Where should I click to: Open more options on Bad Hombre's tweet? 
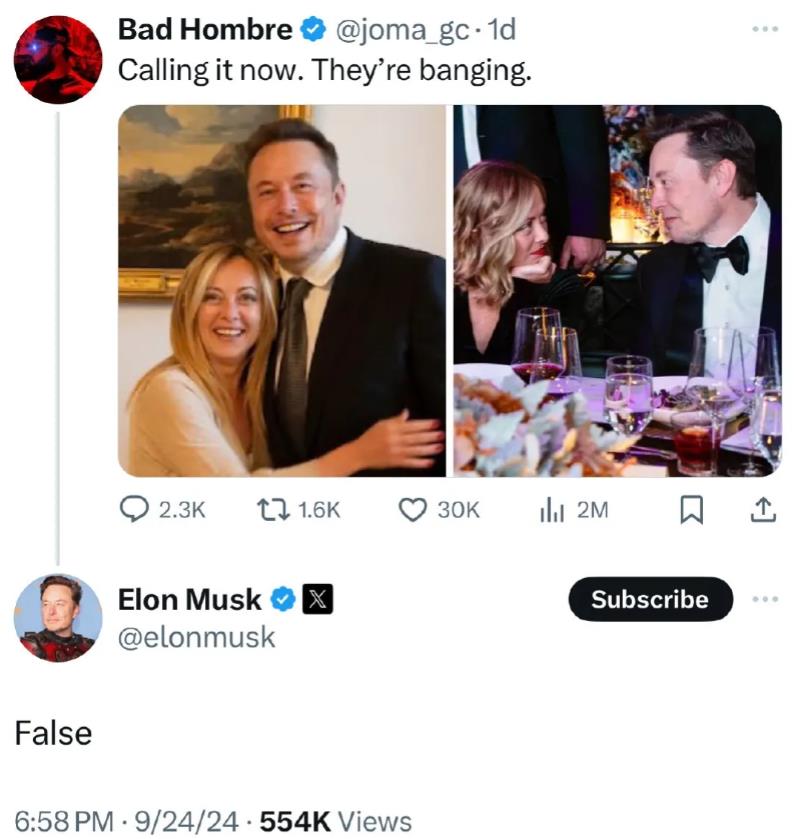765,28
